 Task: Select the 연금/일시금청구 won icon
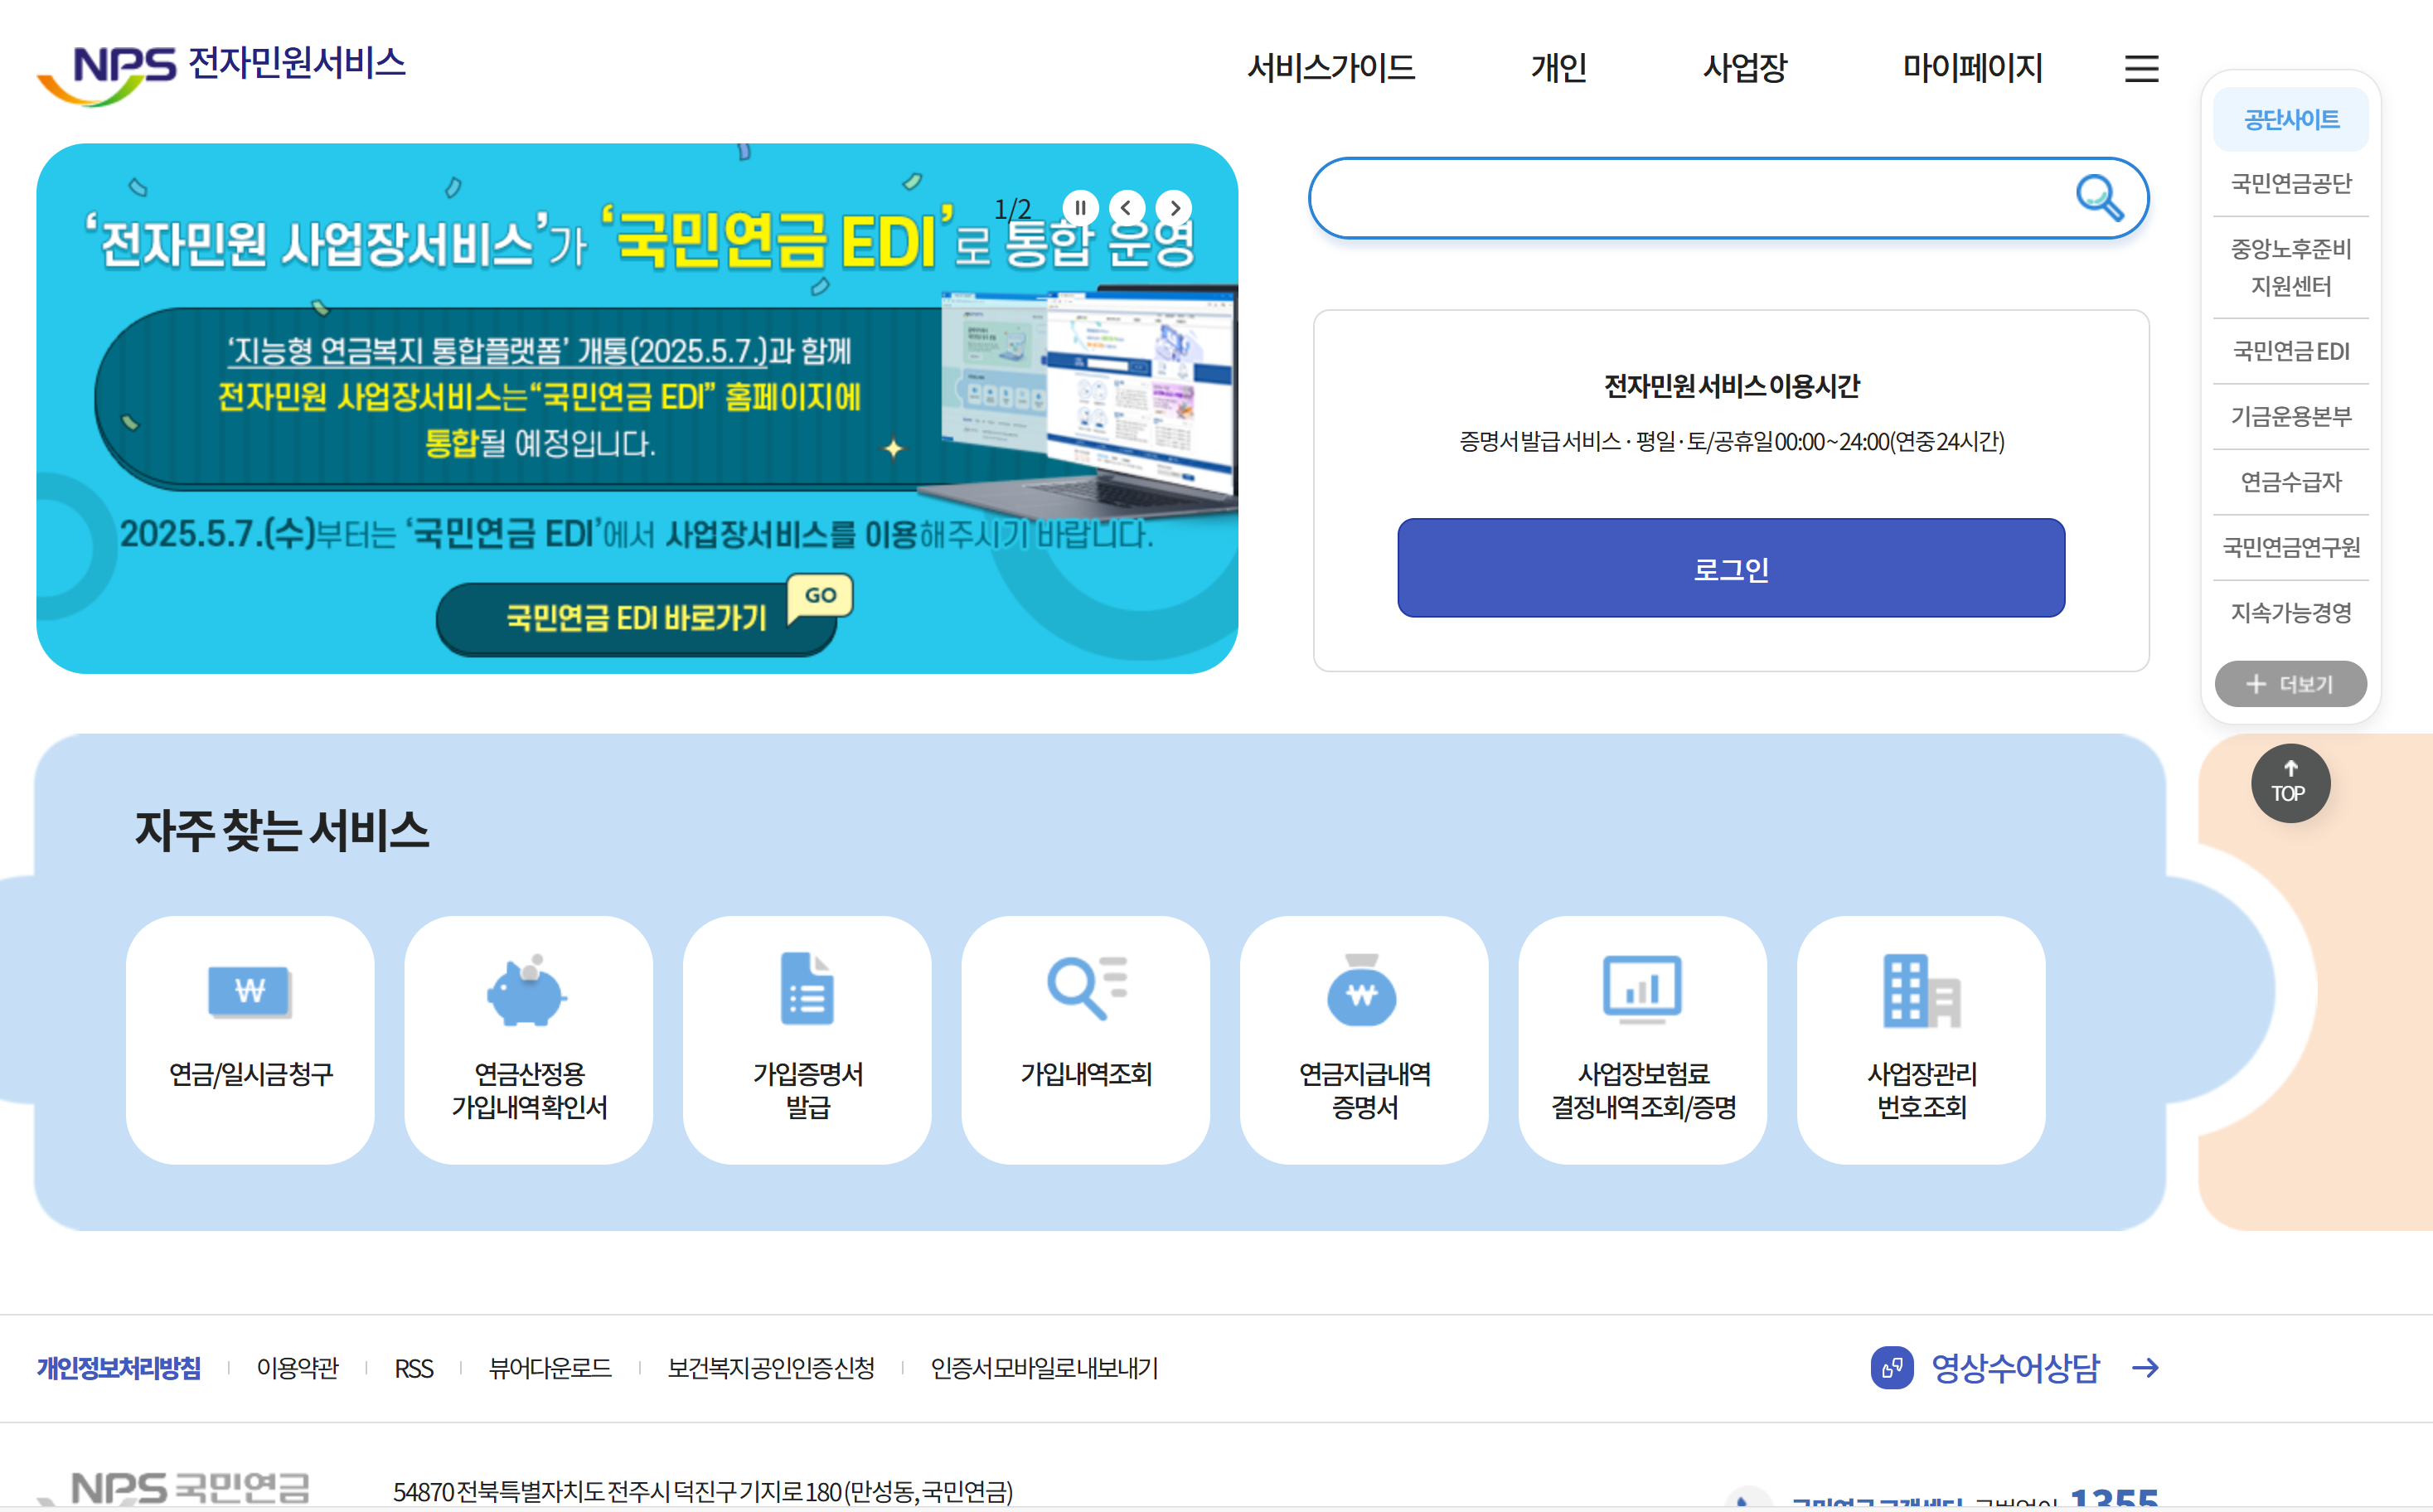[249, 991]
